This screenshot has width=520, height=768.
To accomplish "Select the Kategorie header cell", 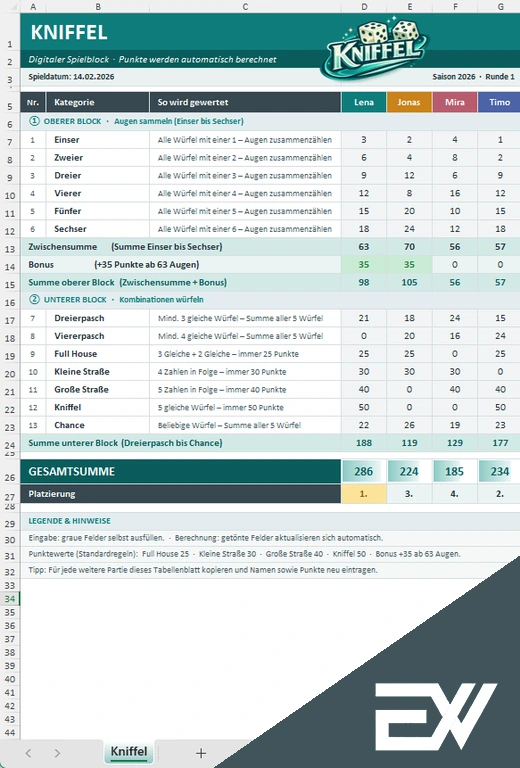I will click(98, 102).
